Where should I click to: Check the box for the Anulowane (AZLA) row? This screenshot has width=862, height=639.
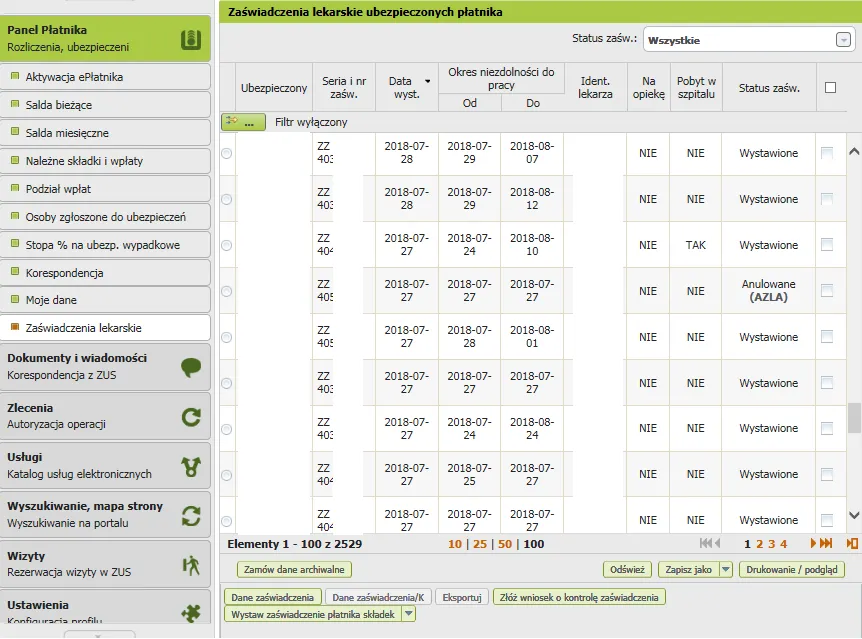(x=826, y=291)
